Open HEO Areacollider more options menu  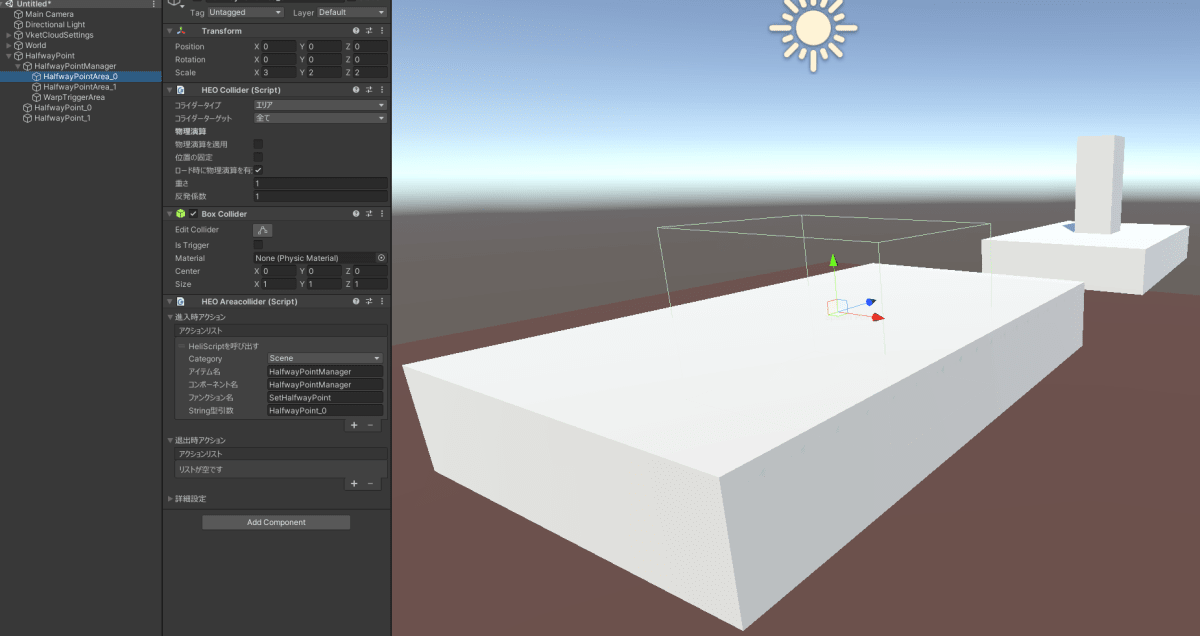point(382,301)
